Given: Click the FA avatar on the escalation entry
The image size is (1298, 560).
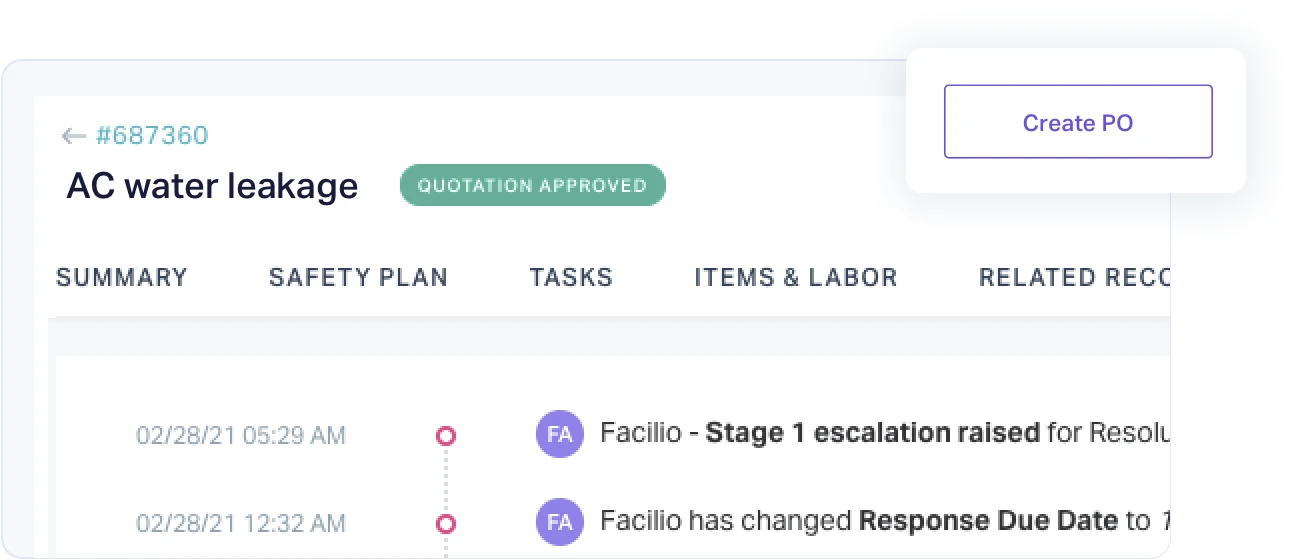Looking at the screenshot, I should (560, 434).
